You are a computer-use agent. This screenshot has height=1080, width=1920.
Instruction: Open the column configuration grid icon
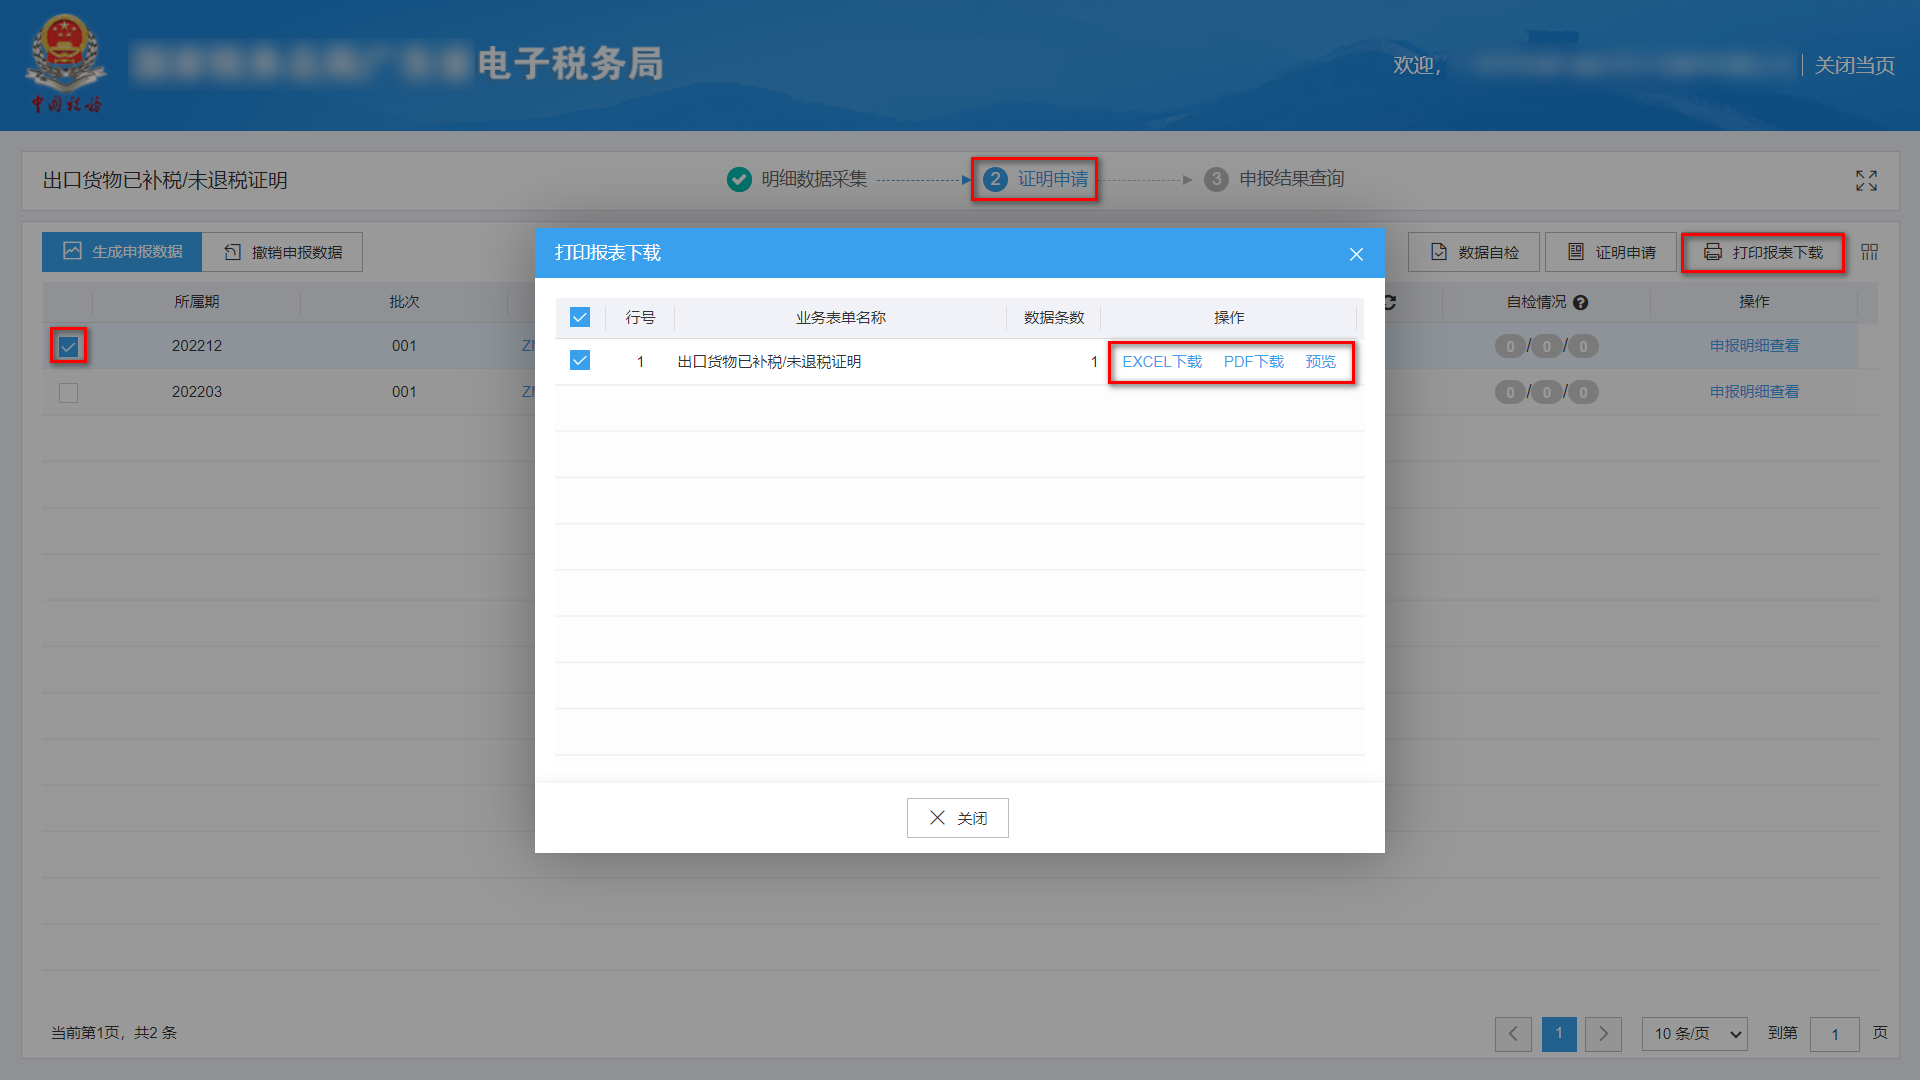tap(1869, 252)
